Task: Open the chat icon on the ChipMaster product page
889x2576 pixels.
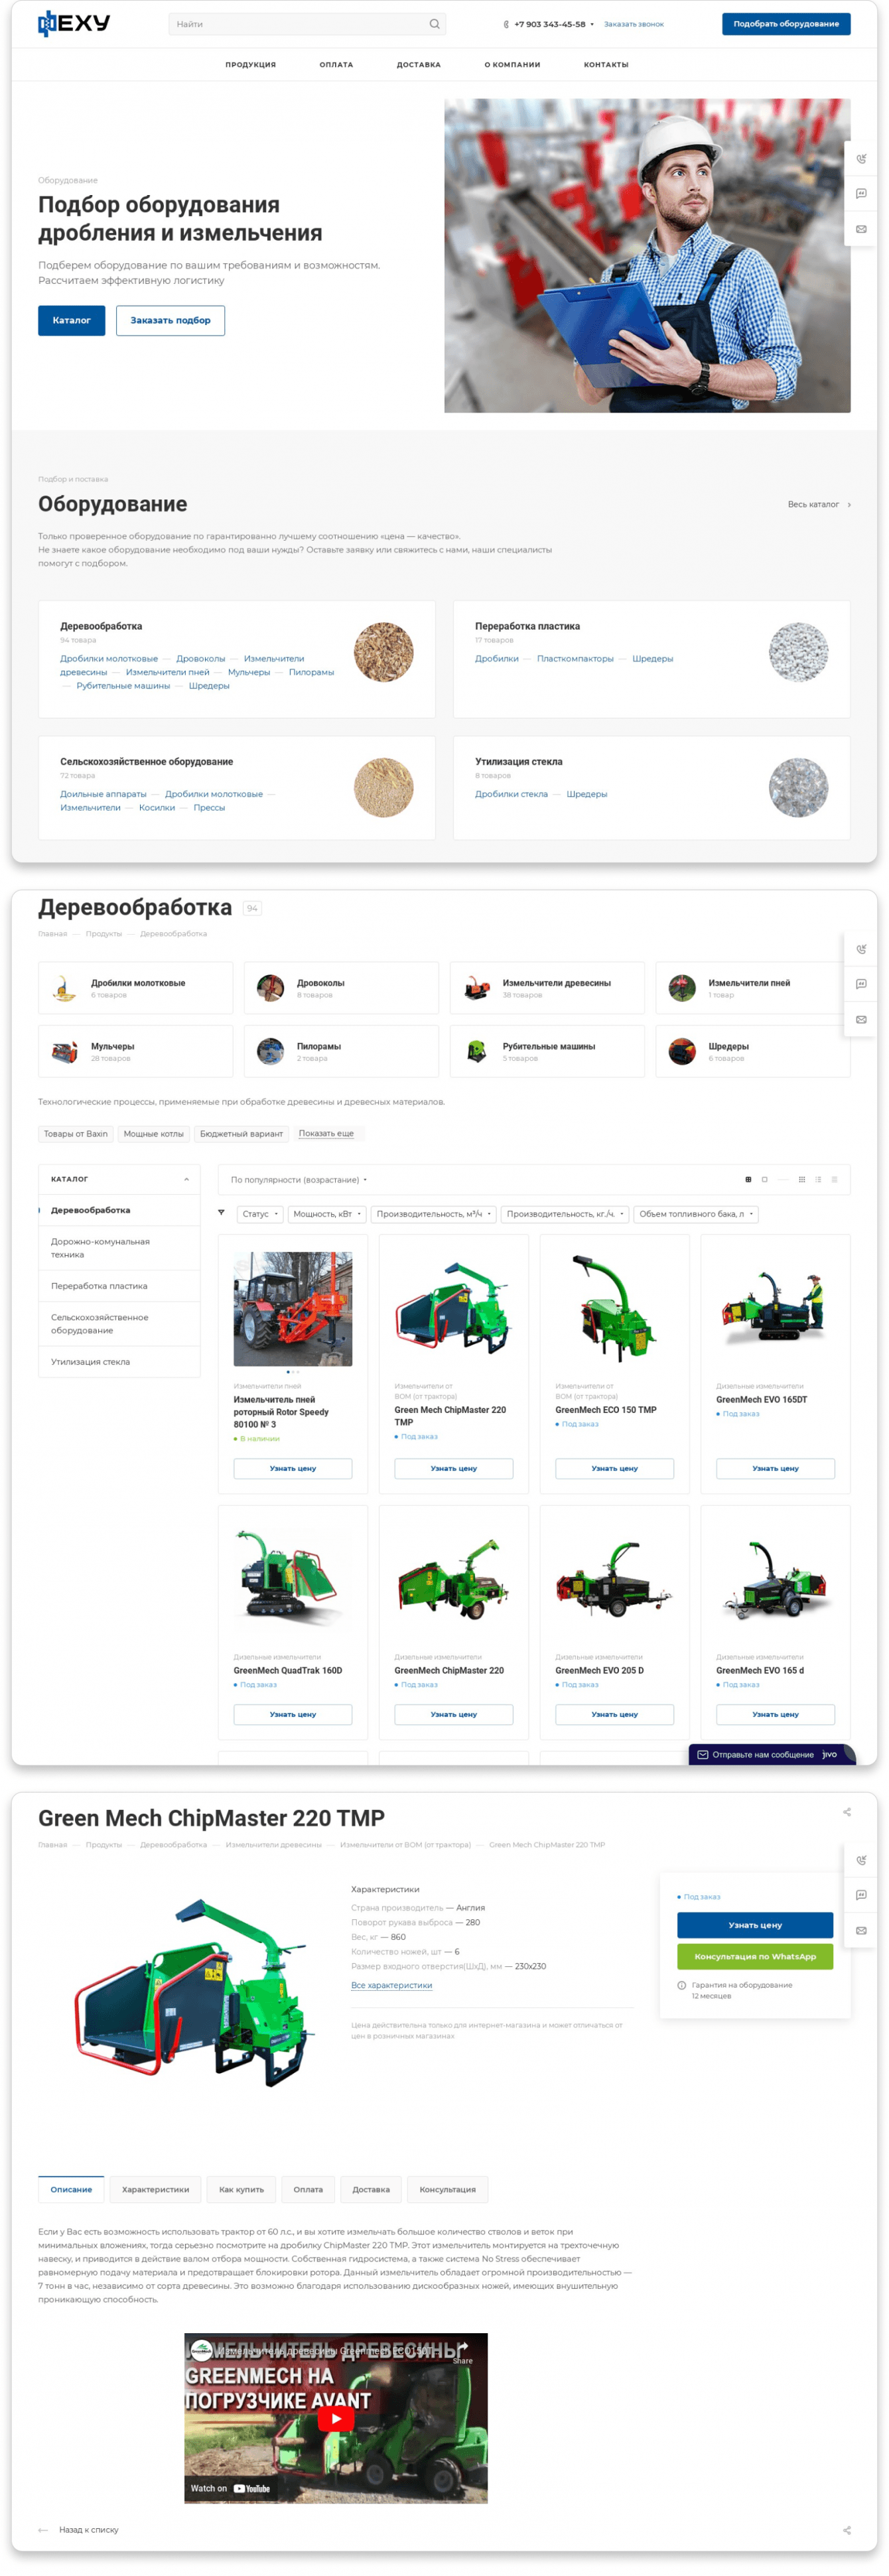Action: pyautogui.click(x=861, y=1895)
